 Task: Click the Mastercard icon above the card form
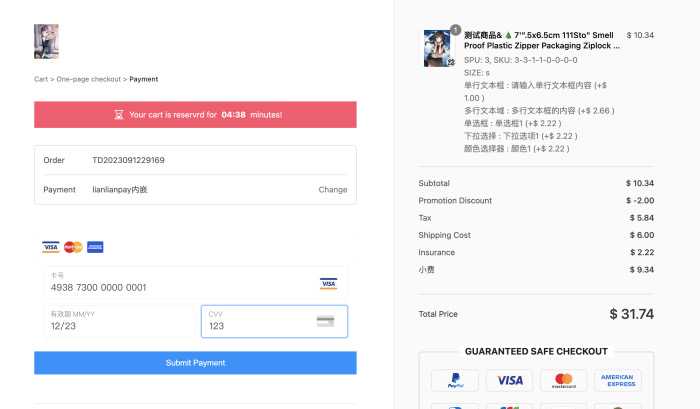tap(73, 247)
